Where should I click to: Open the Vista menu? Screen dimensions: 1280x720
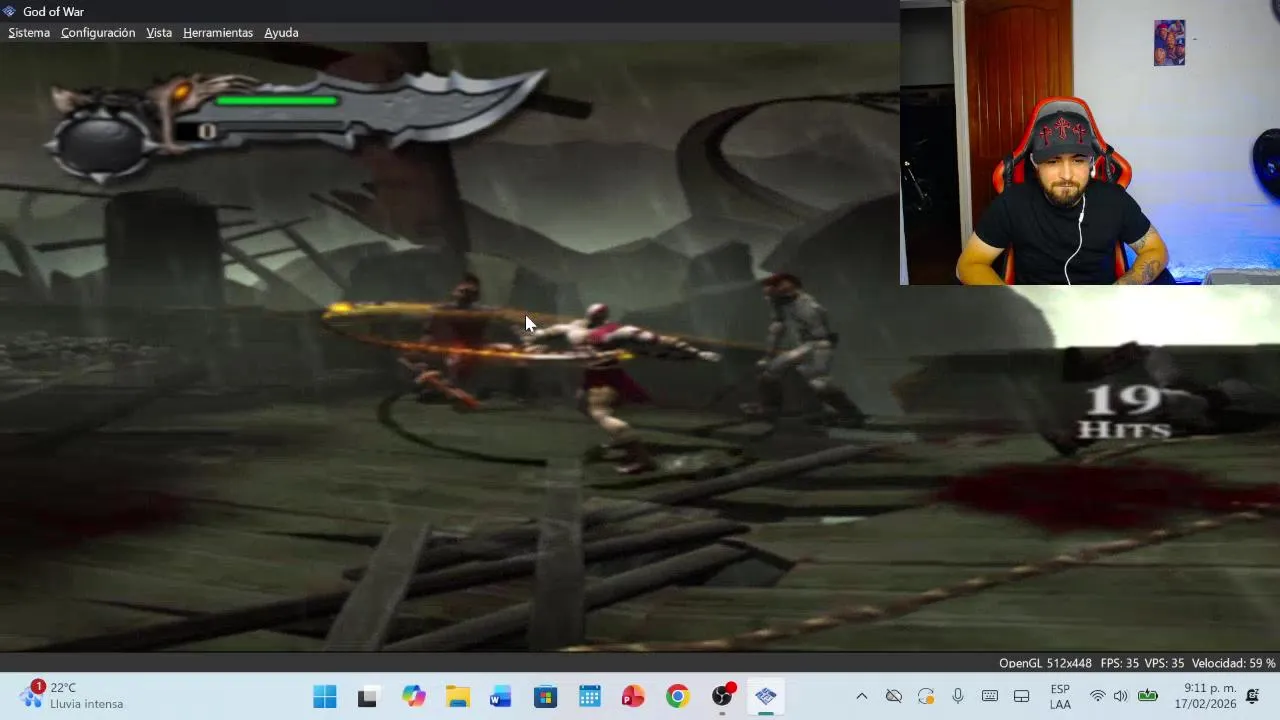[159, 33]
